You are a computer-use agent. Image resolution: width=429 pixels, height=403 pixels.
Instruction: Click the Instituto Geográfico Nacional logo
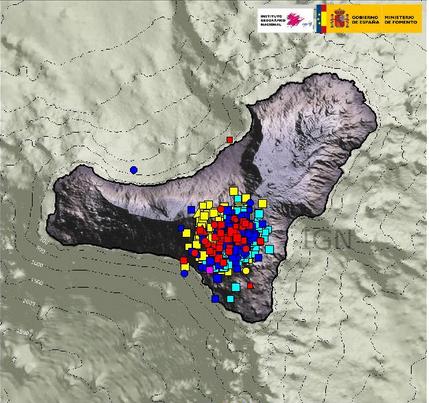point(285,20)
